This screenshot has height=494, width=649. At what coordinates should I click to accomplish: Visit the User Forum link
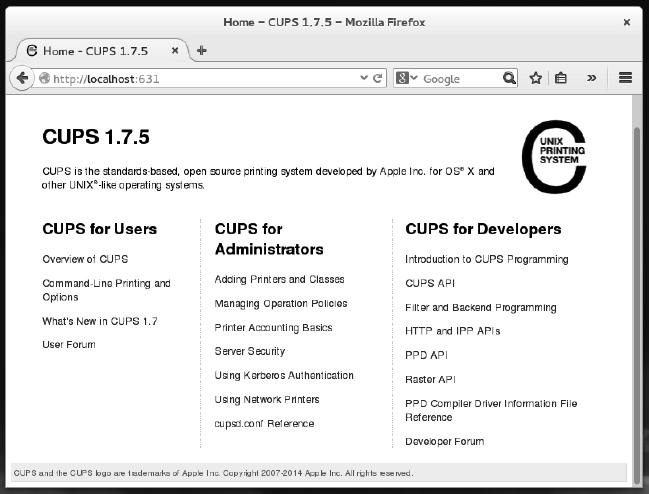click(x=69, y=345)
